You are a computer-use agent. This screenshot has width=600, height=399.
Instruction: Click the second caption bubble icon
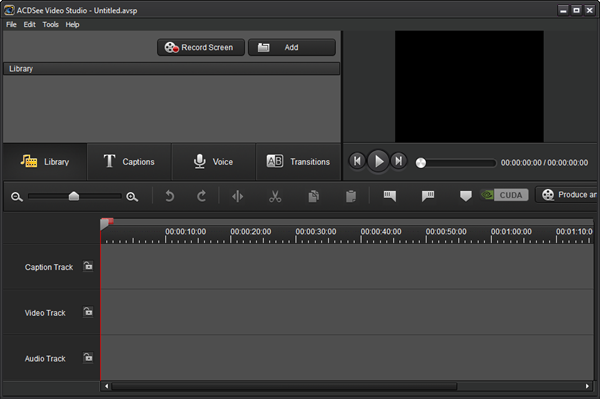(427, 196)
